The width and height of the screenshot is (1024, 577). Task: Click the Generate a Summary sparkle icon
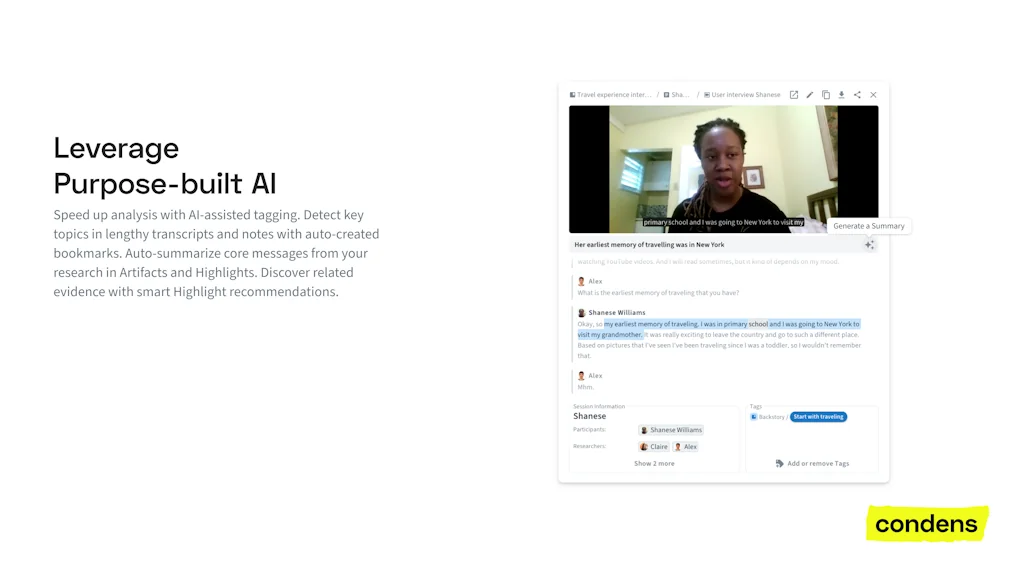click(869, 245)
